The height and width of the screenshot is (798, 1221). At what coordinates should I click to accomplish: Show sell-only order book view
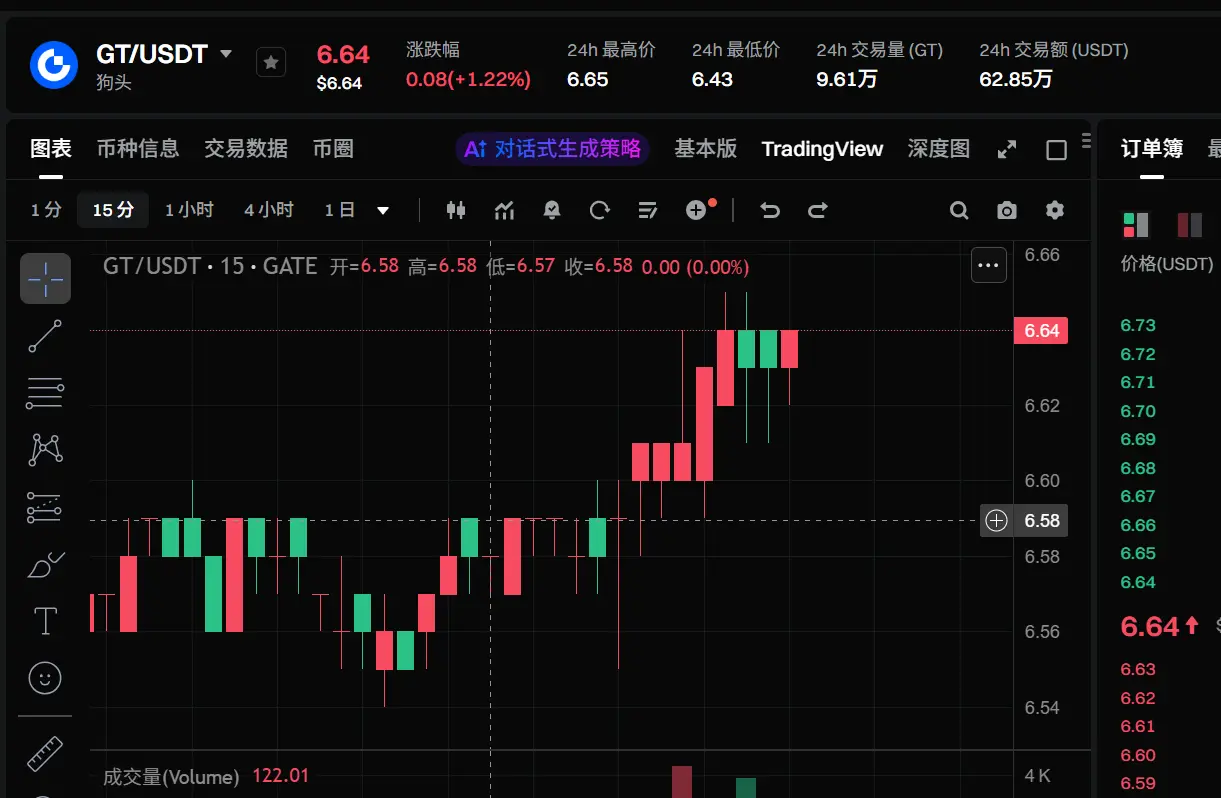[x=1189, y=225]
